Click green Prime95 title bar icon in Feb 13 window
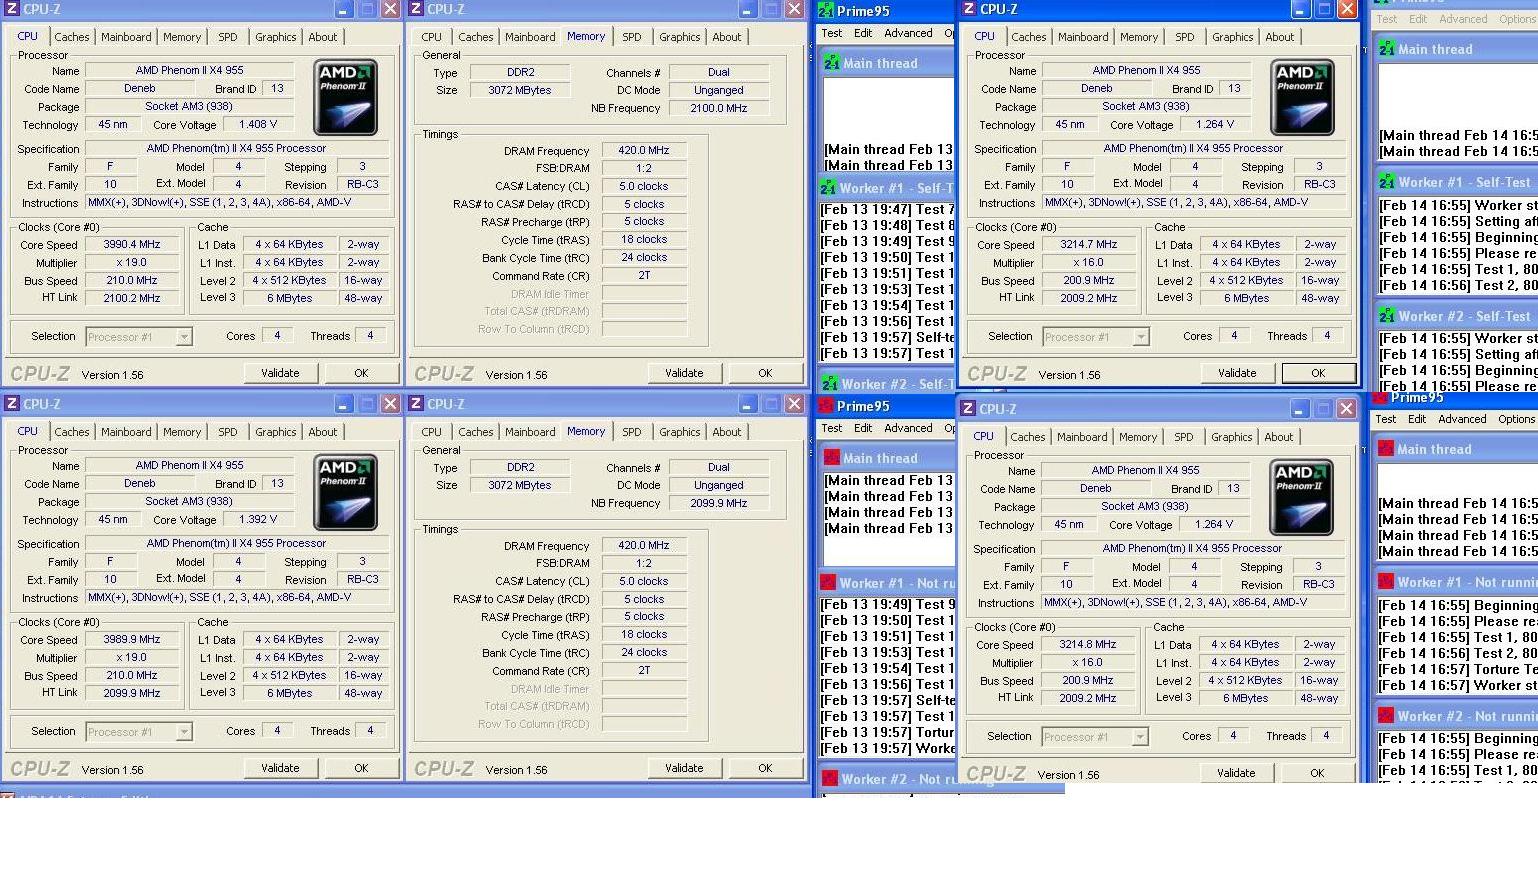 (827, 11)
